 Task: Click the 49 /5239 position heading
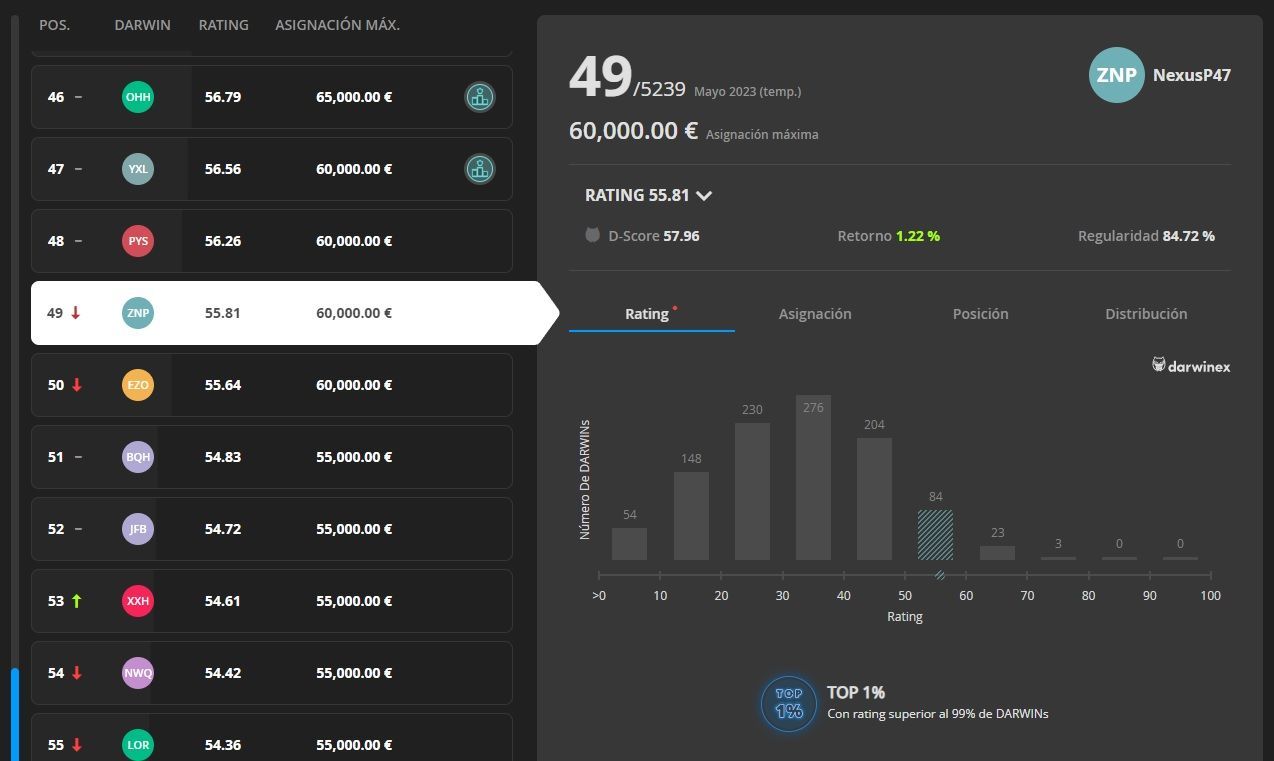pos(627,78)
